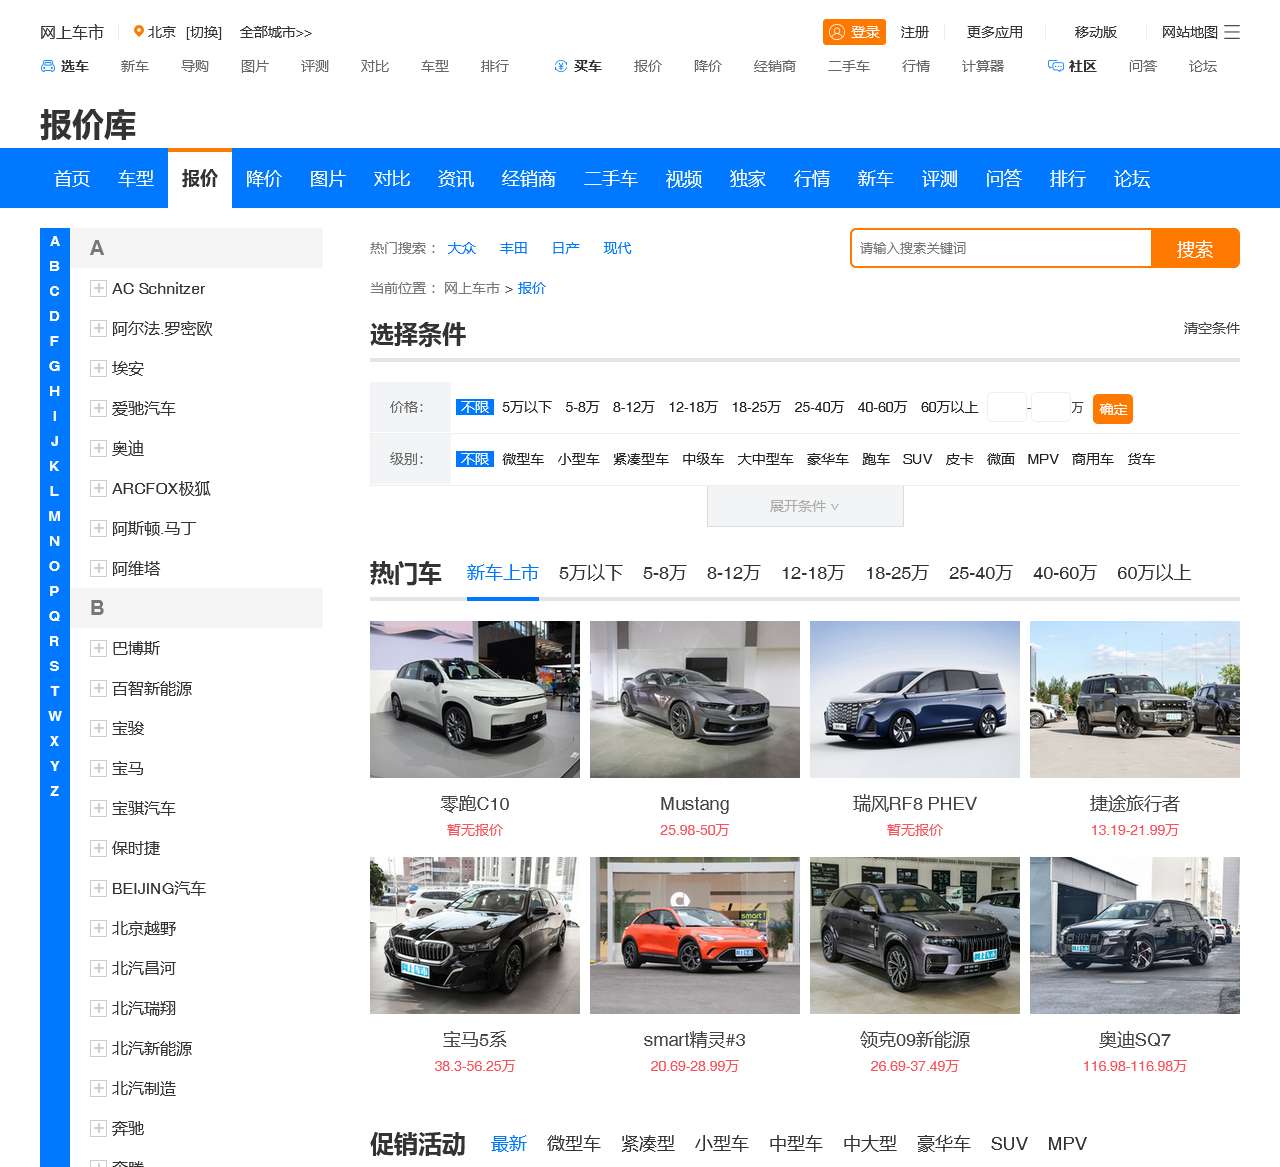Image resolution: width=1280 pixels, height=1167 pixels.
Task: Switch to the 车型 navbar tab
Action: click(136, 178)
